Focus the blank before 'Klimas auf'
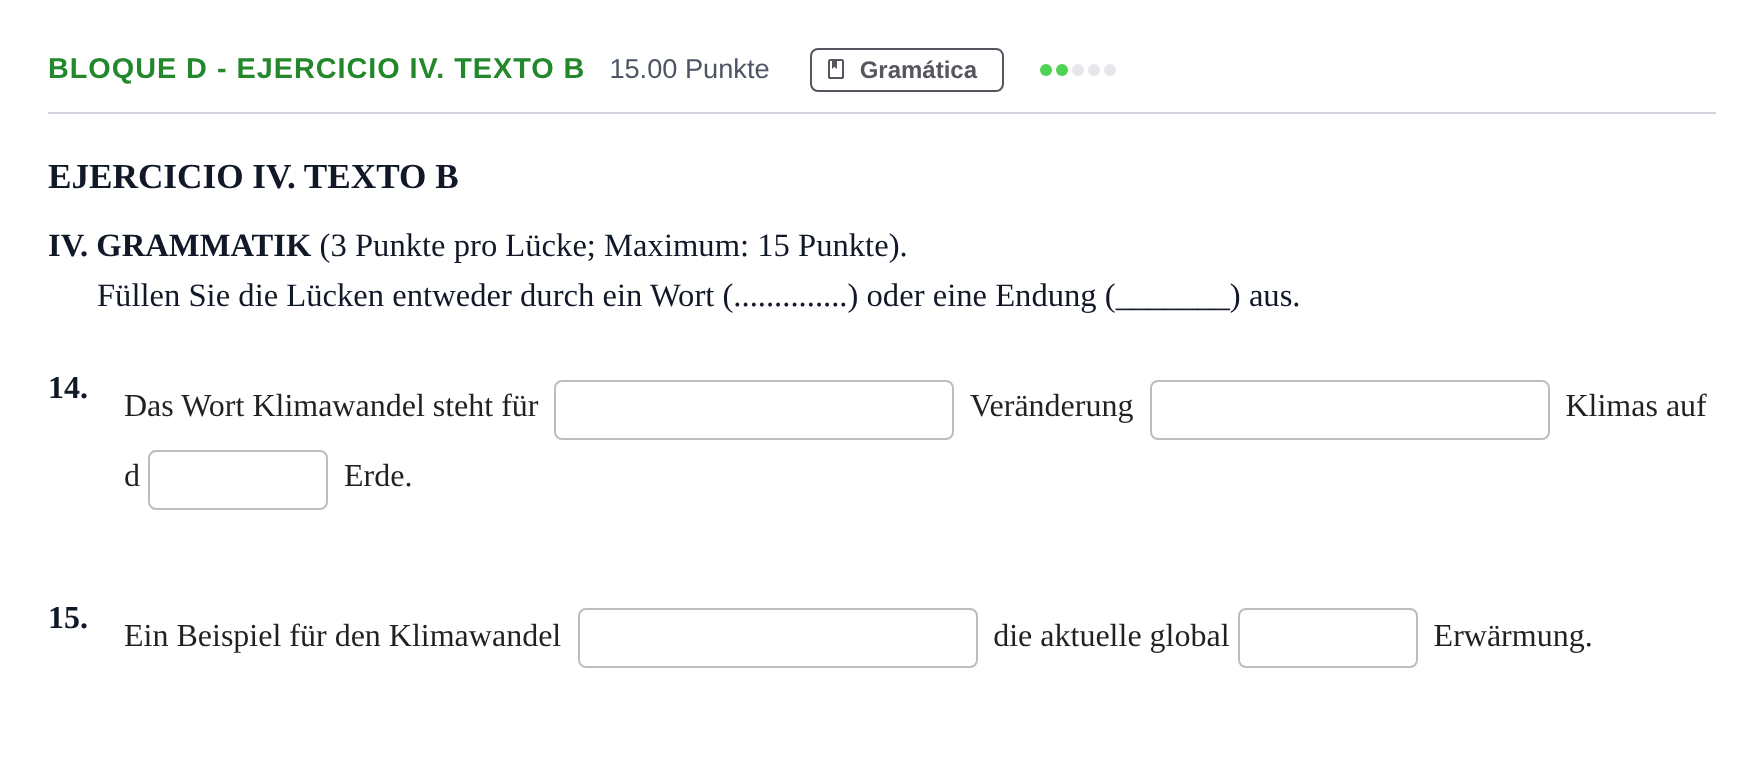The height and width of the screenshot is (772, 1764). [x=1350, y=410]
